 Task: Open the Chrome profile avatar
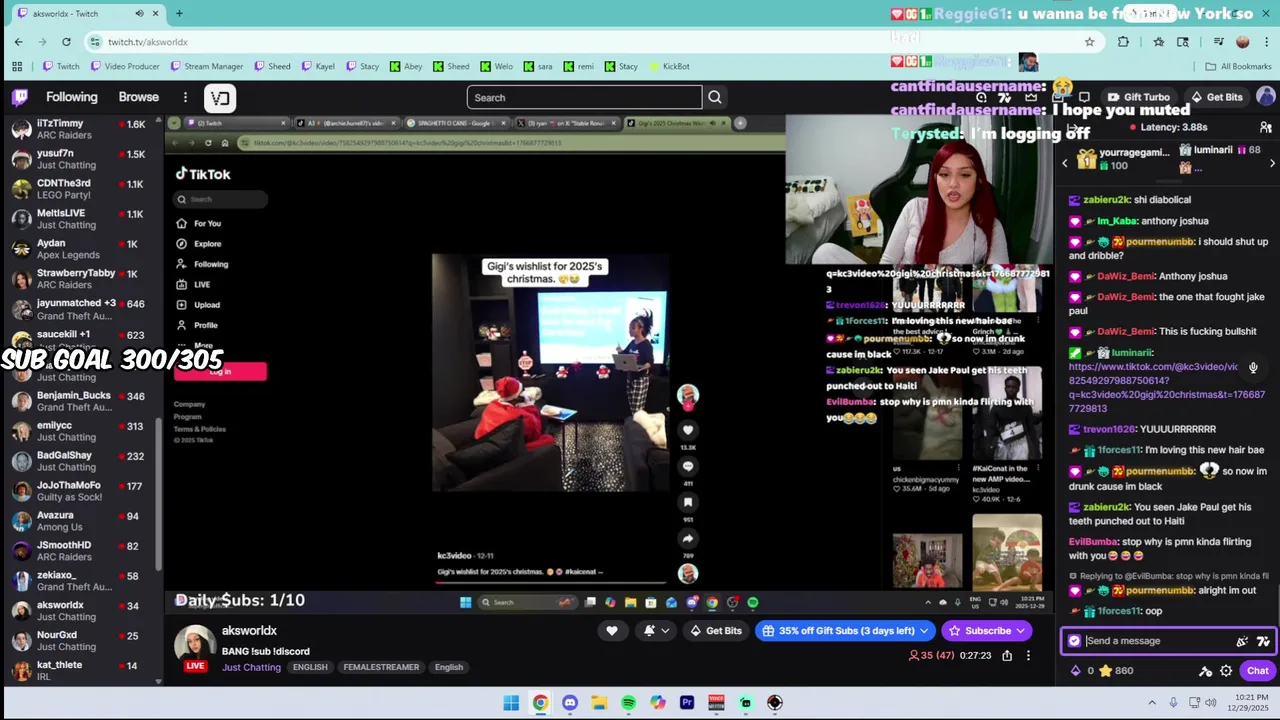pos(1243,41)
